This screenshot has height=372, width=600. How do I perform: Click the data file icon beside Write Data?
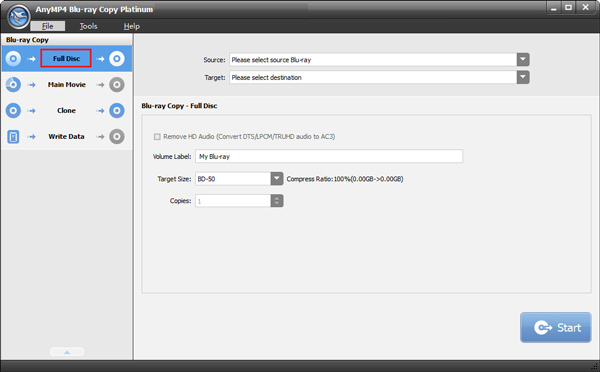13,137
